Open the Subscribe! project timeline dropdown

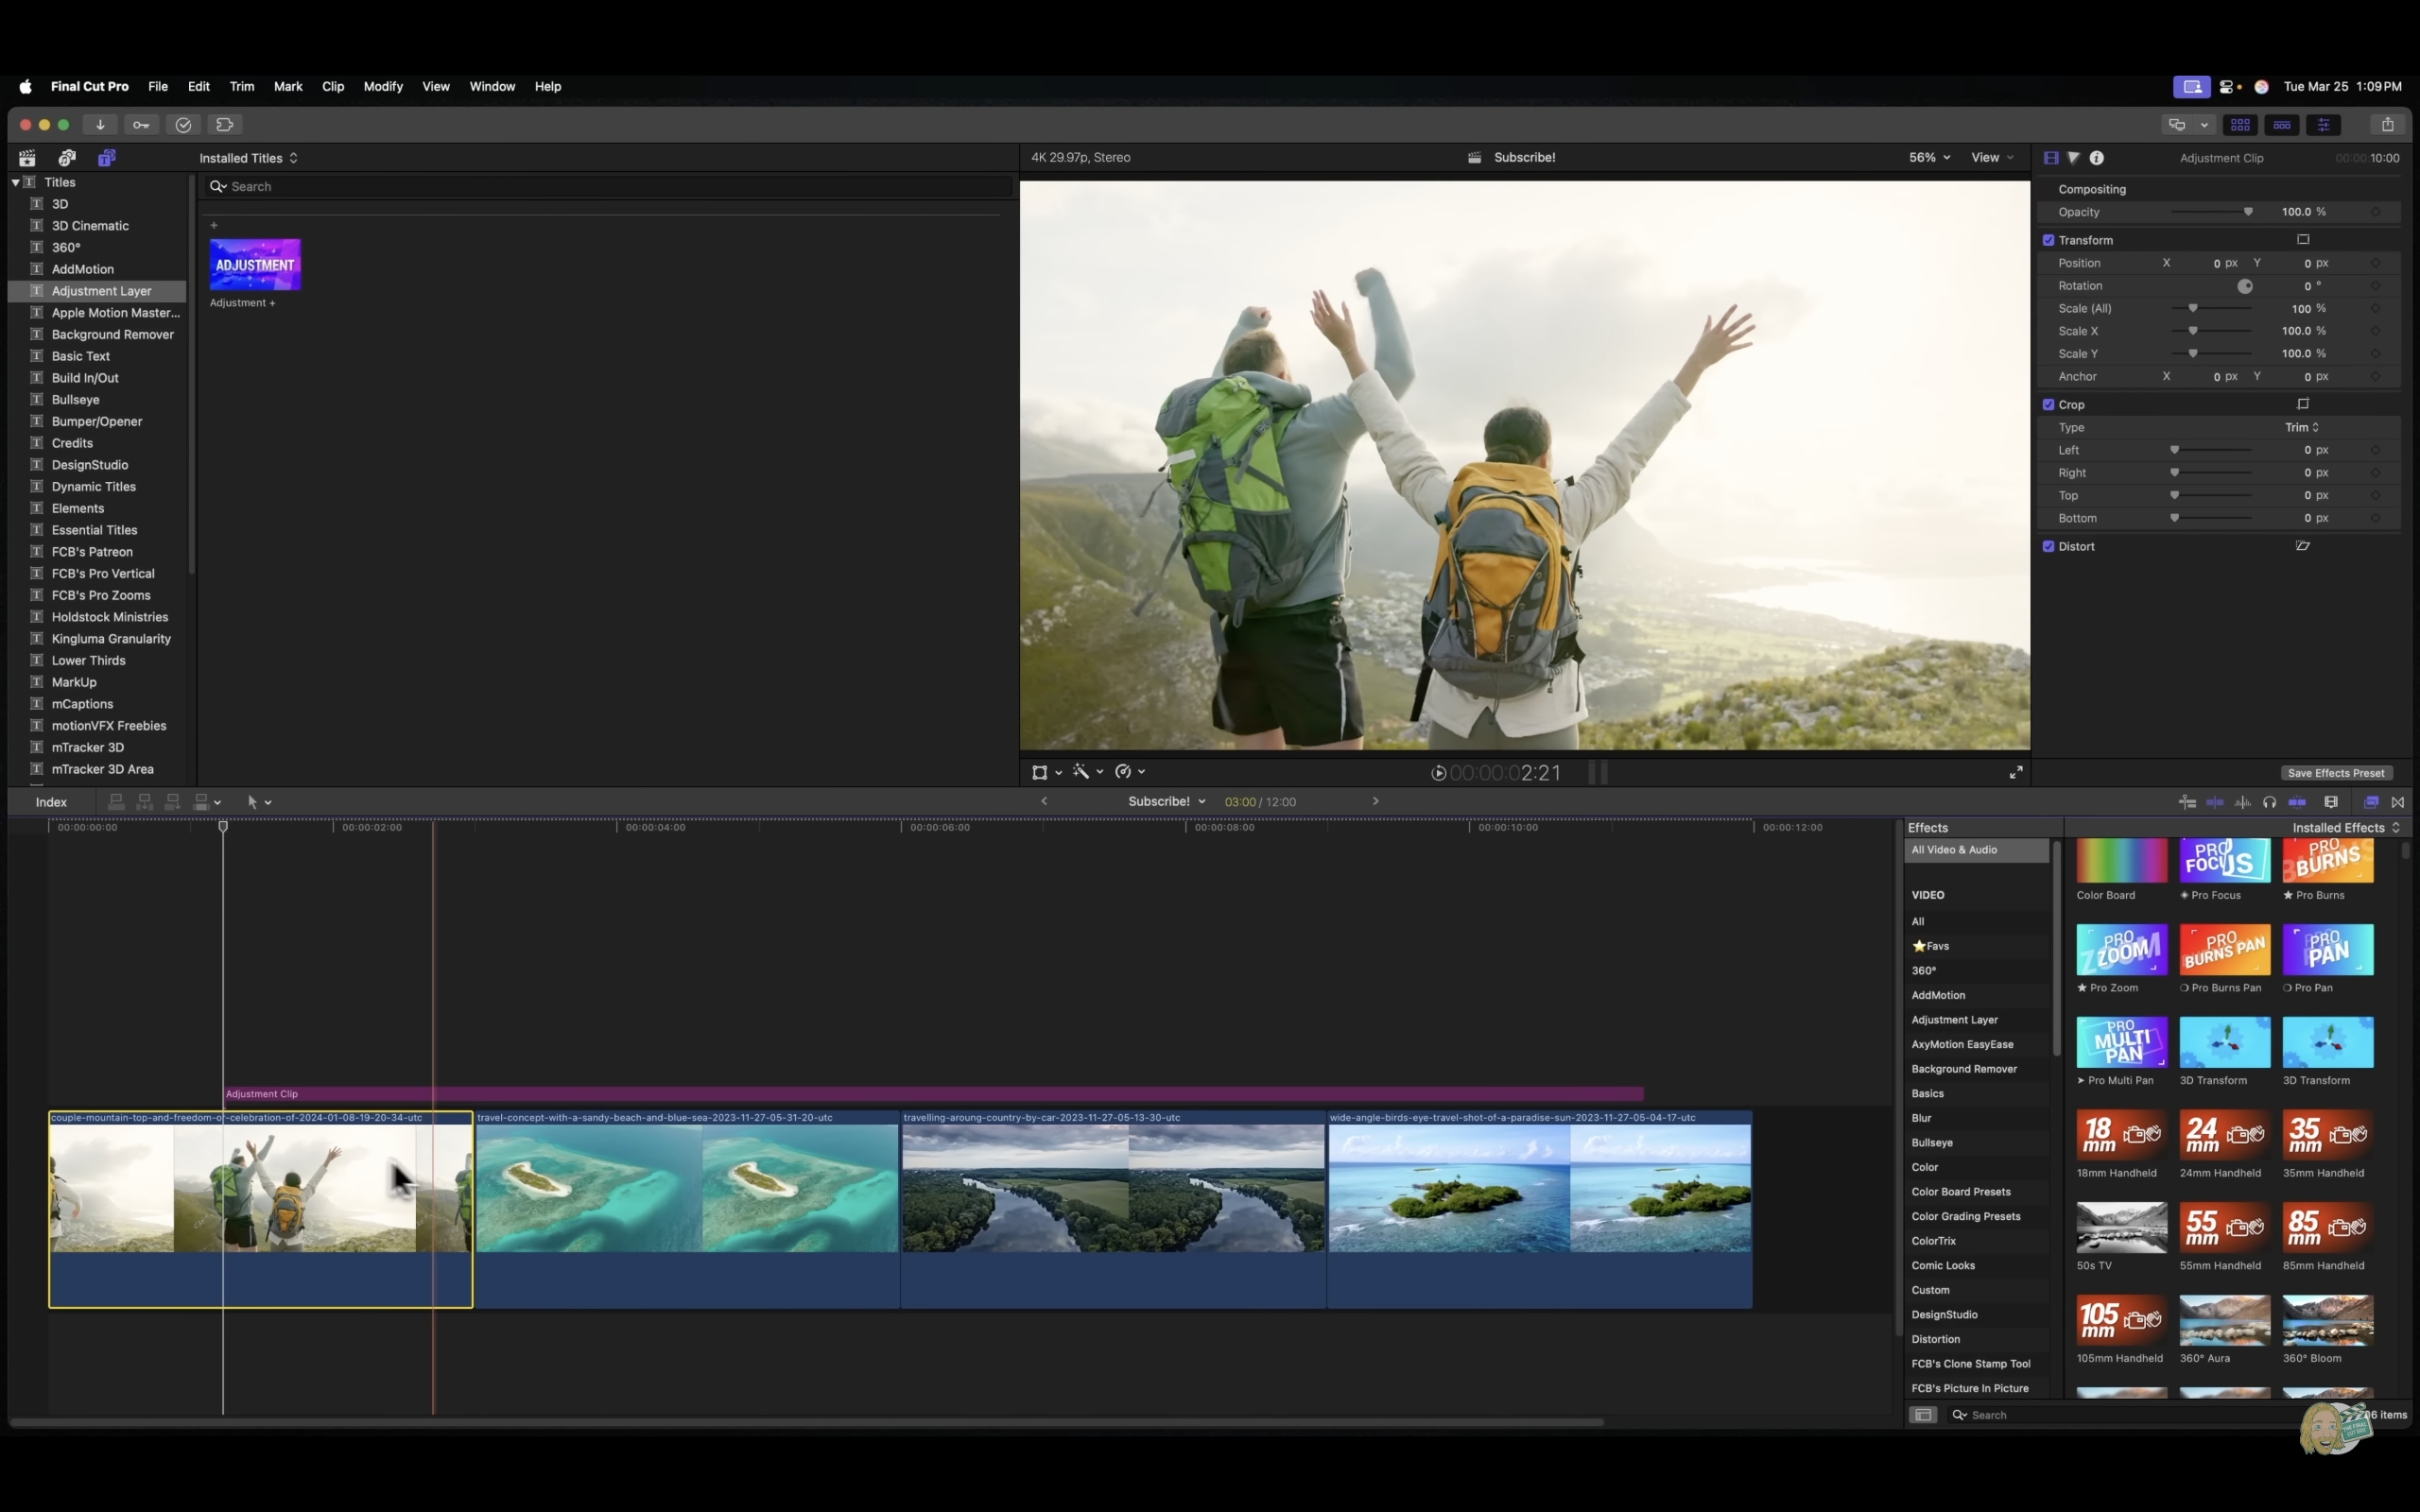pos(1167,801)
